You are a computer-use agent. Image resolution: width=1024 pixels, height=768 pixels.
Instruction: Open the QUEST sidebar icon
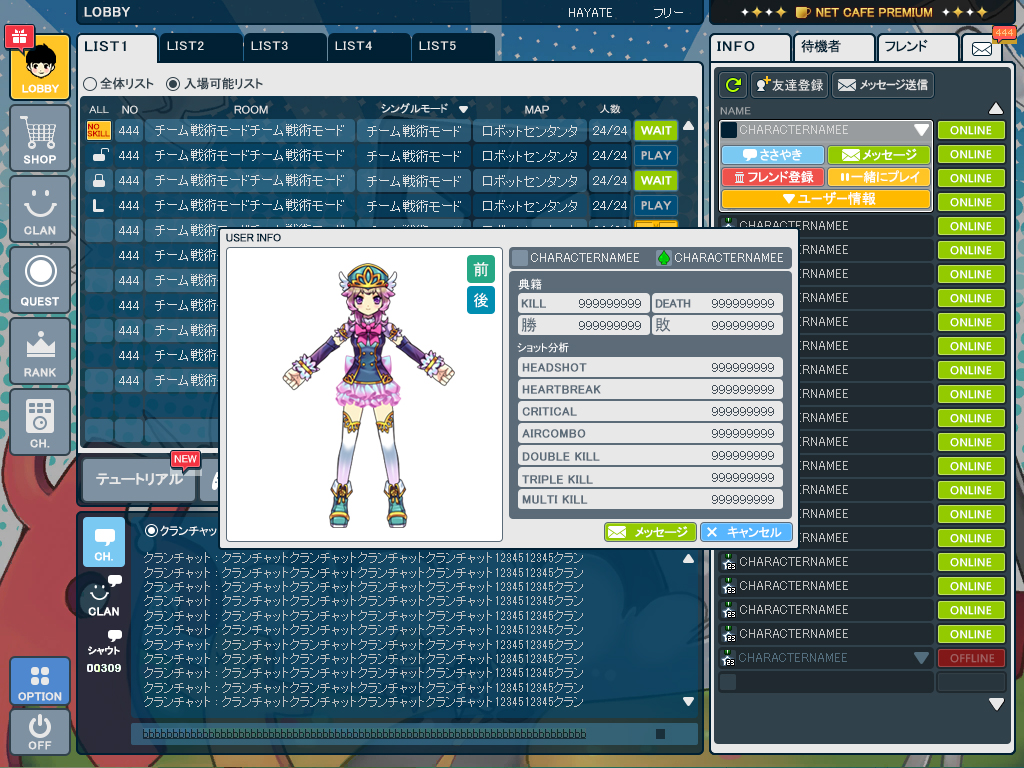click(x=40, y=281)
